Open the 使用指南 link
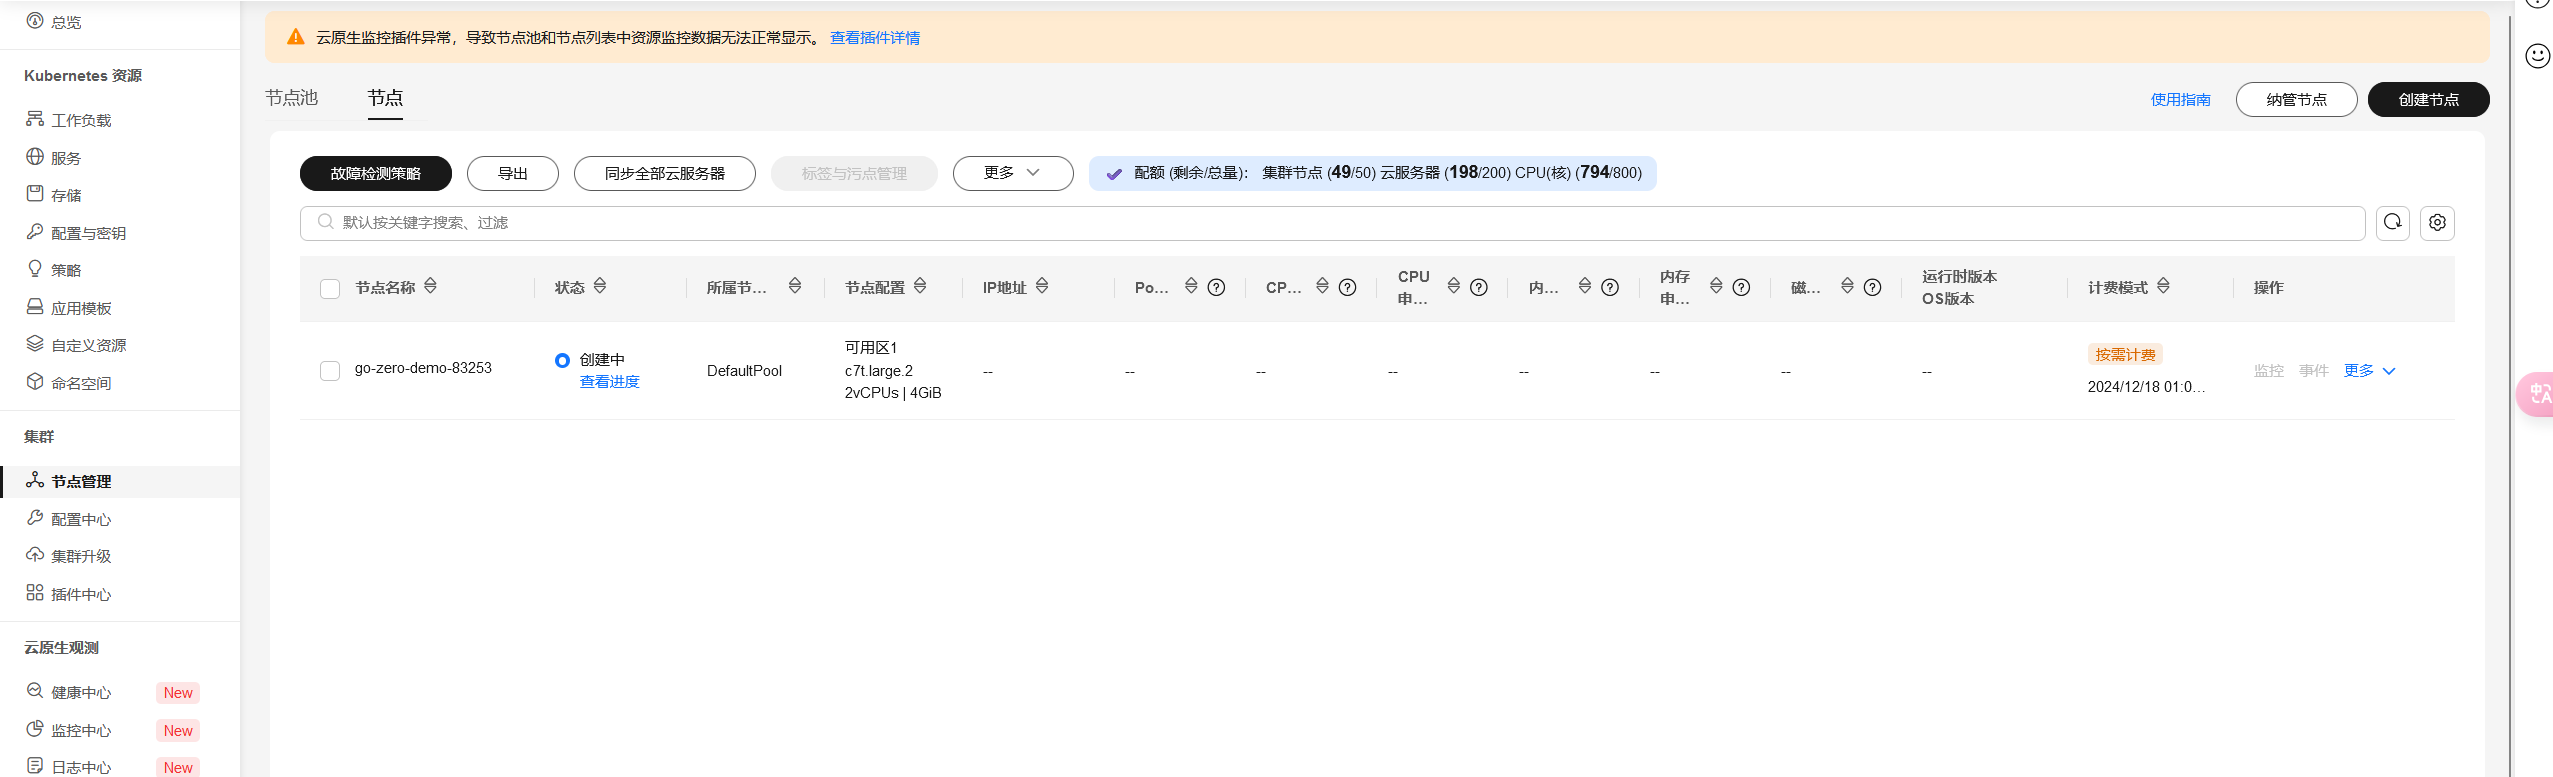The width and height of the screenshot is (2553, 777). (2181, 99)
